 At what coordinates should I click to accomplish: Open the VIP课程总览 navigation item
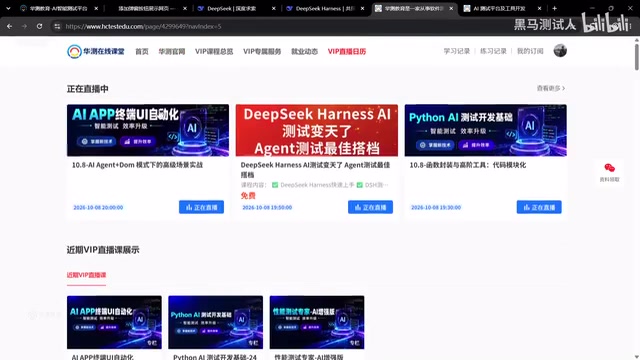coord(214,51)
